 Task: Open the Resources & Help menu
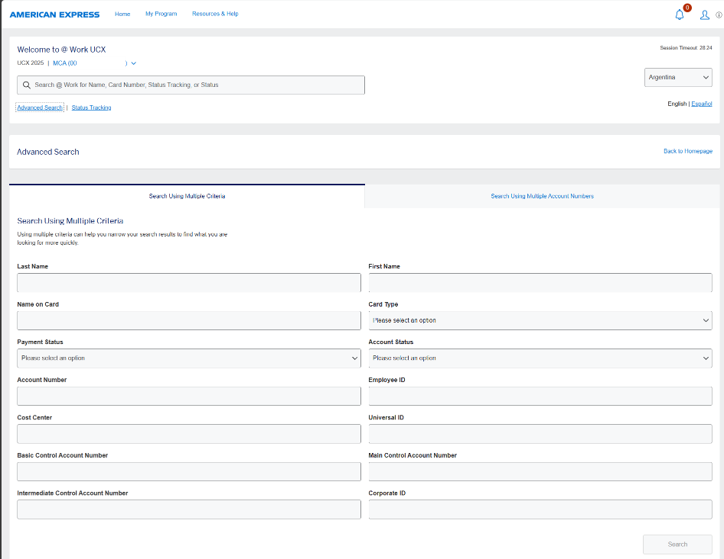point(215,15)
